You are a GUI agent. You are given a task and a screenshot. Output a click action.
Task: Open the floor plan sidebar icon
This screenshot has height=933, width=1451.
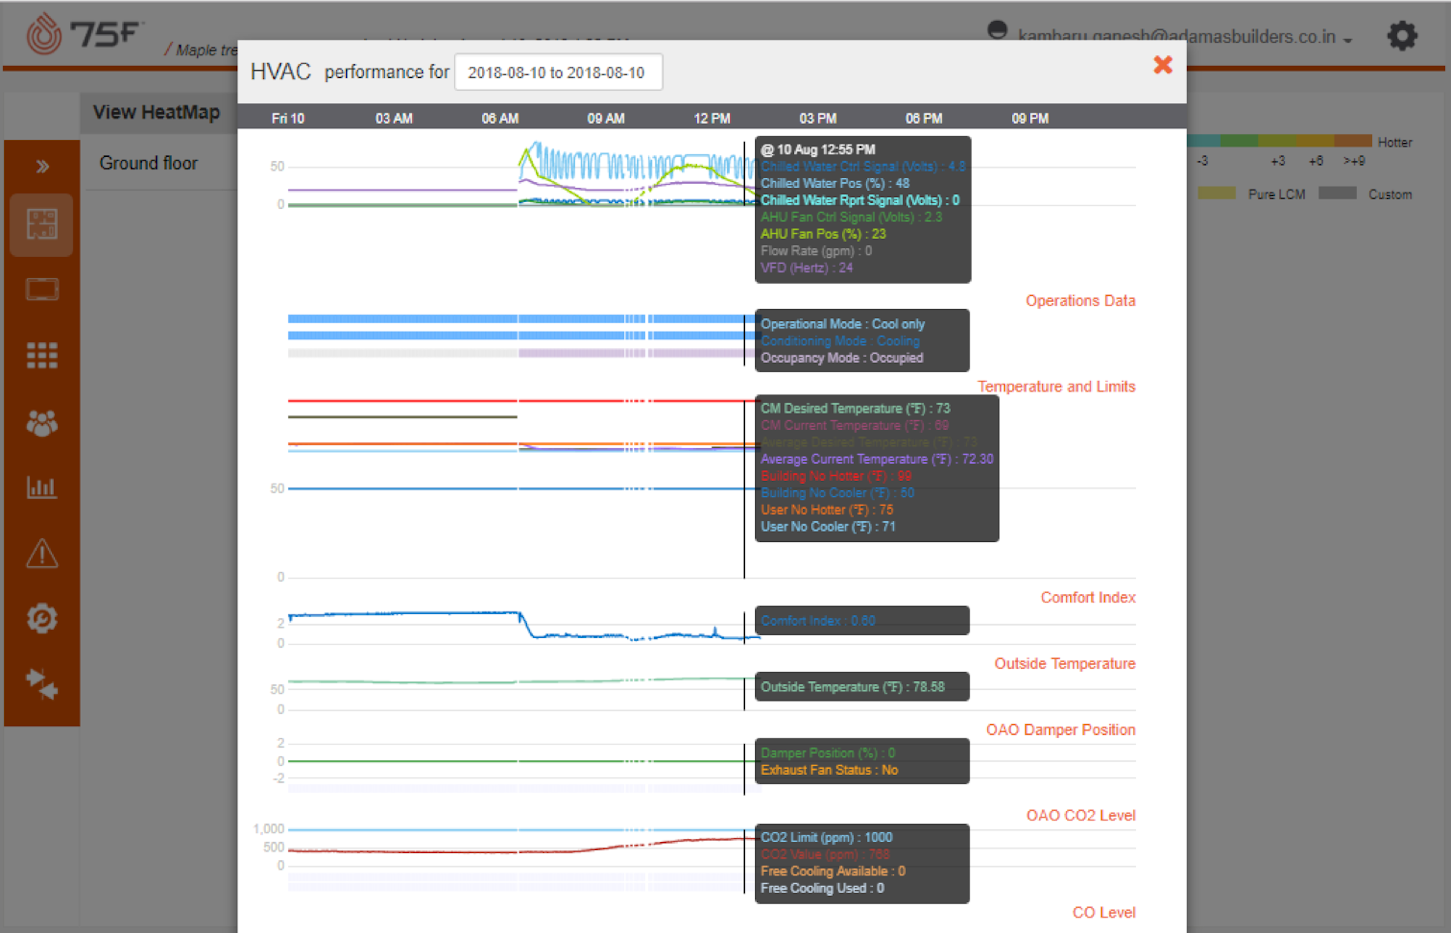(42, 224)
